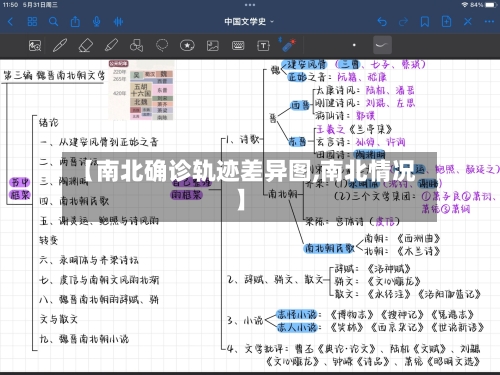Viewport: 500px width, 375px height.
Task: Activate the laser pointer tool
Action: click(x=288, y=45)
